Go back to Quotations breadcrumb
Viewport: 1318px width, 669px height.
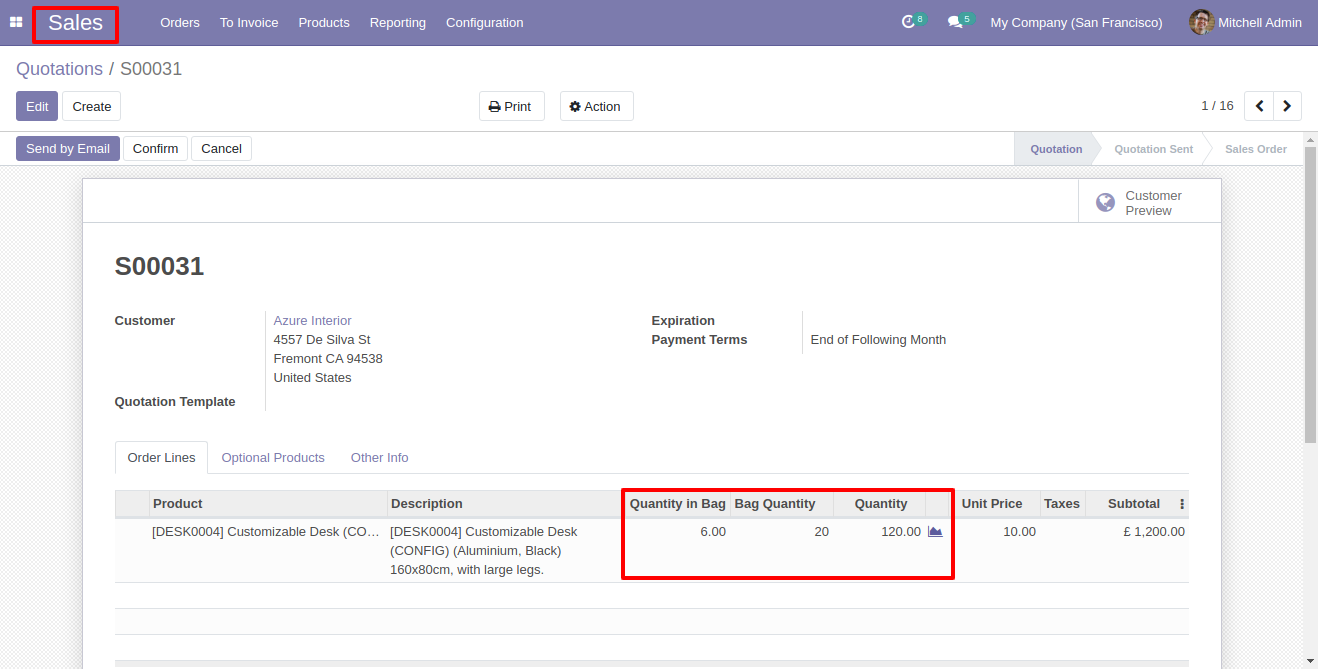(x=60, y=69)
